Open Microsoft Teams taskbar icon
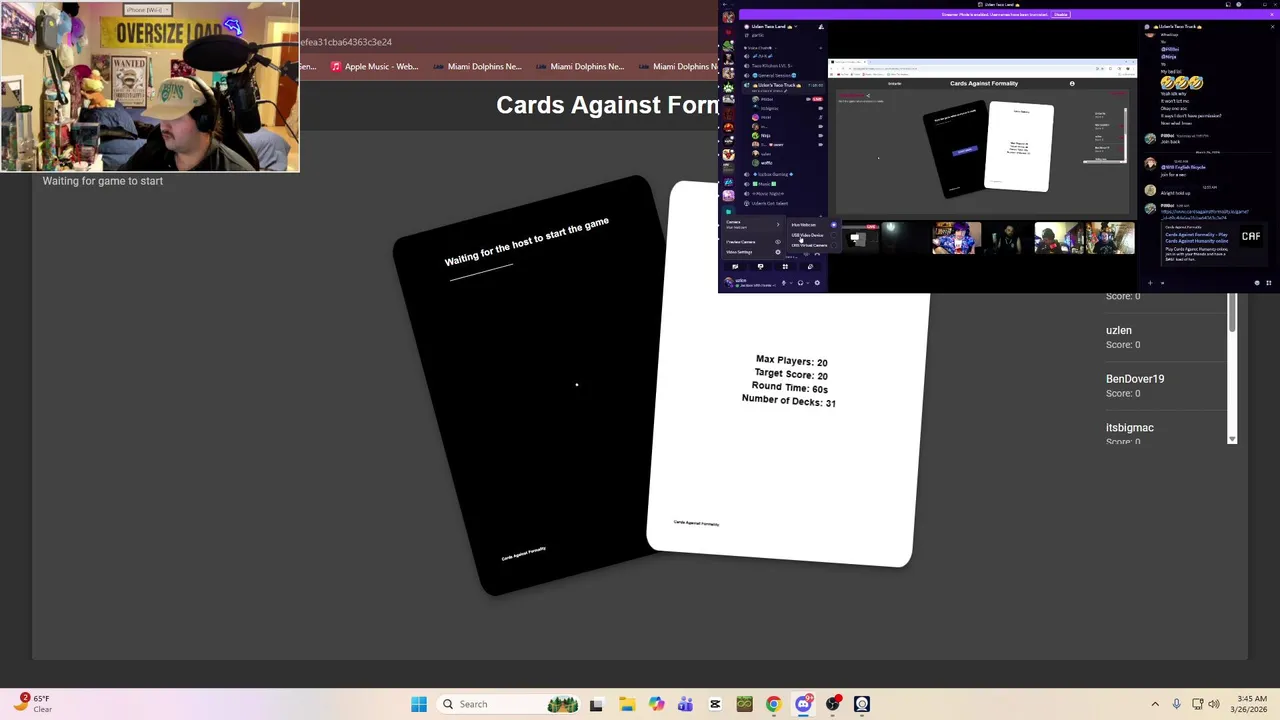Screen dimensions: 1280x720 pyautogui.click(x=685, y=704)
